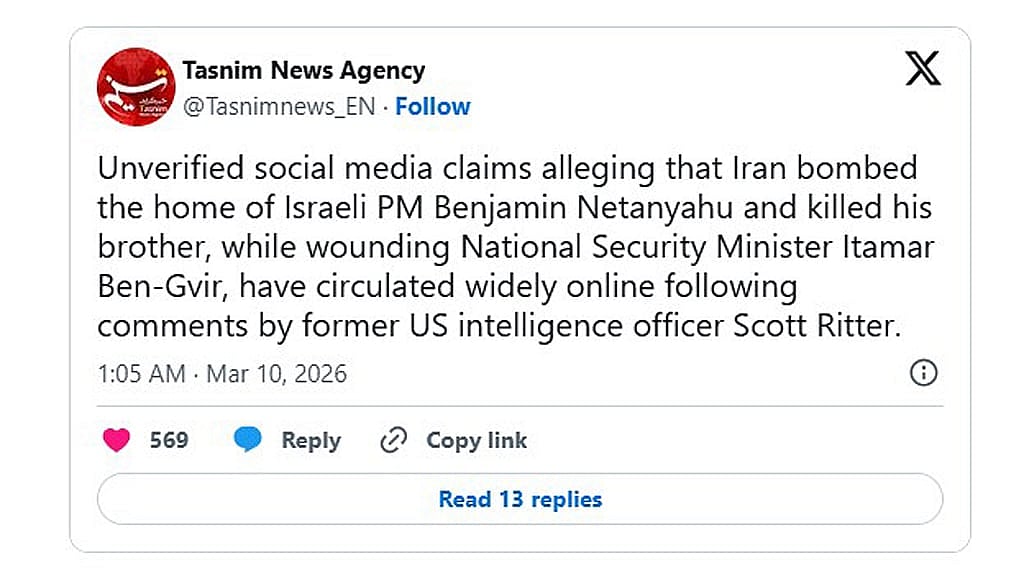The height and width of the screenshot is (576, 1024).
Task: Open the tweet info circle icon
Action: [x=923, y=373]
